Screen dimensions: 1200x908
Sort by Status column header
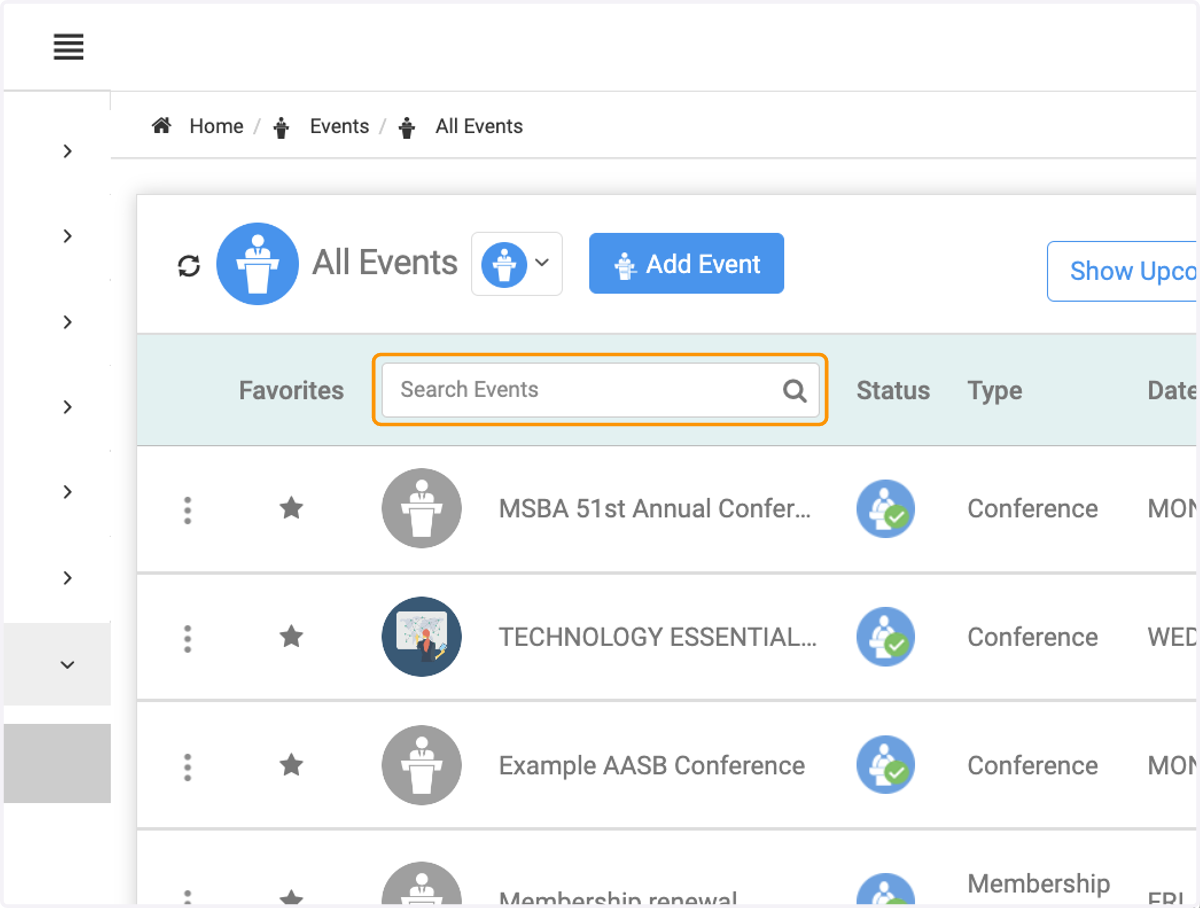pos(893,391)
